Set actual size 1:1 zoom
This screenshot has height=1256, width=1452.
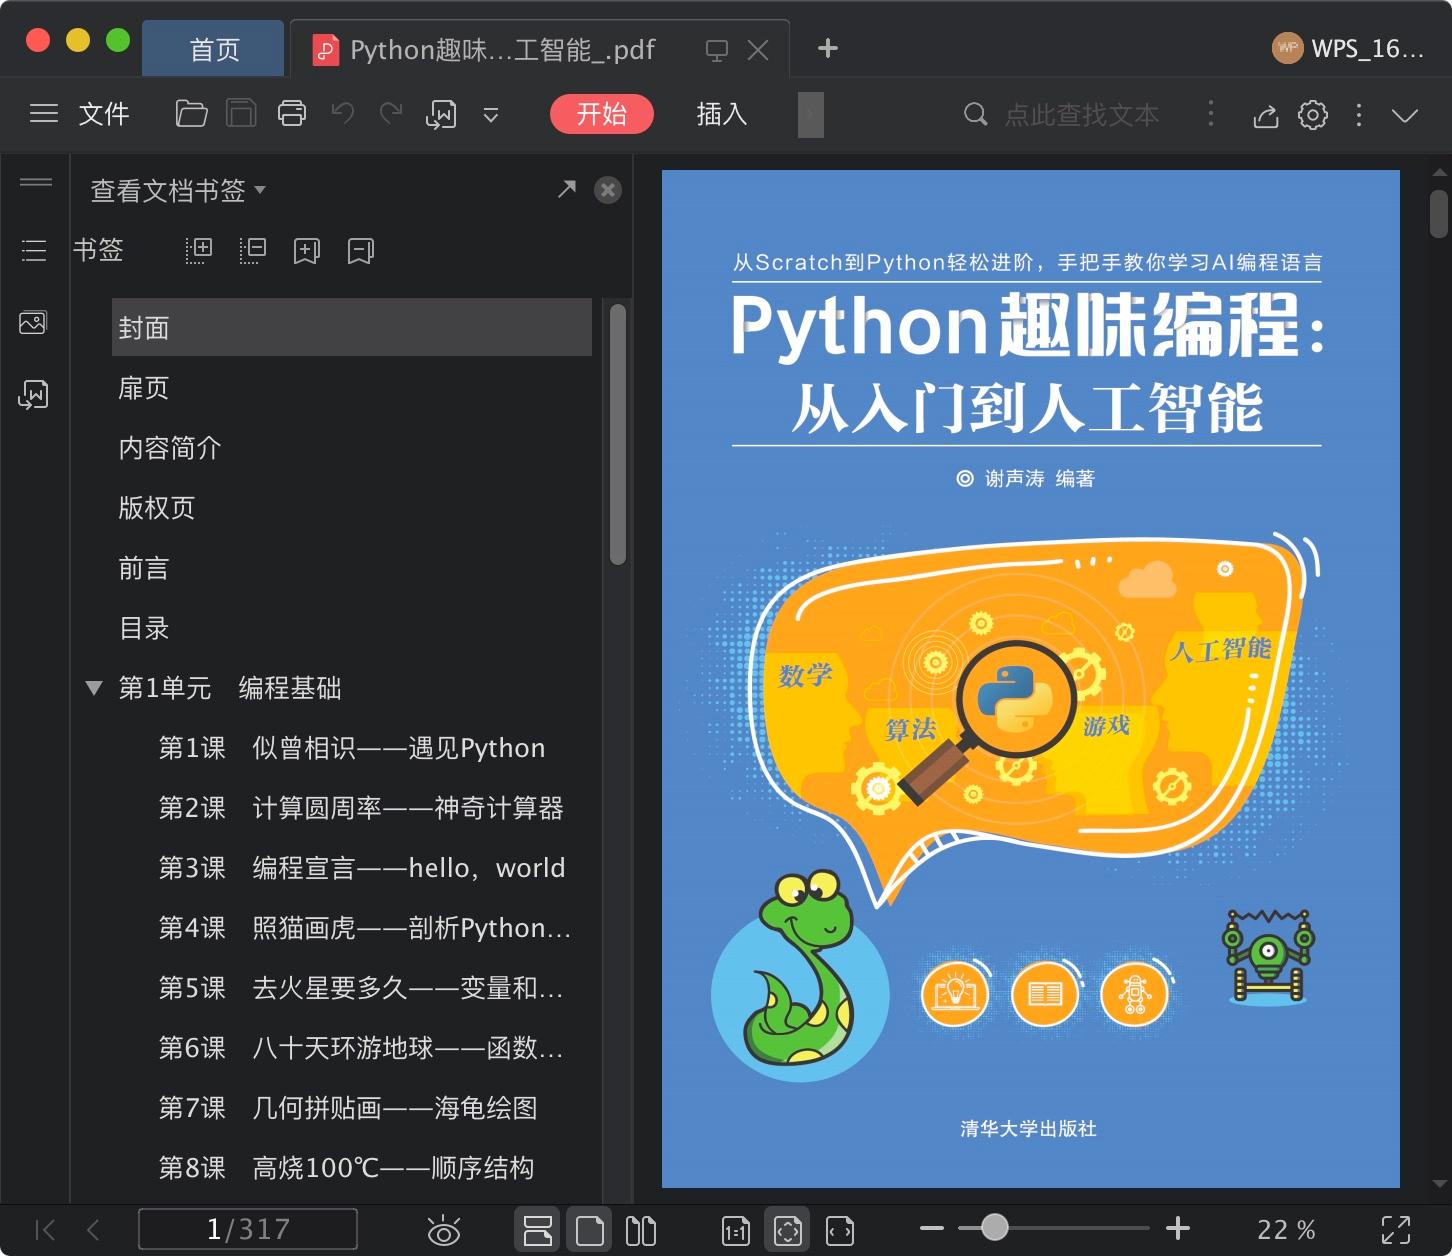(736, 1230)
